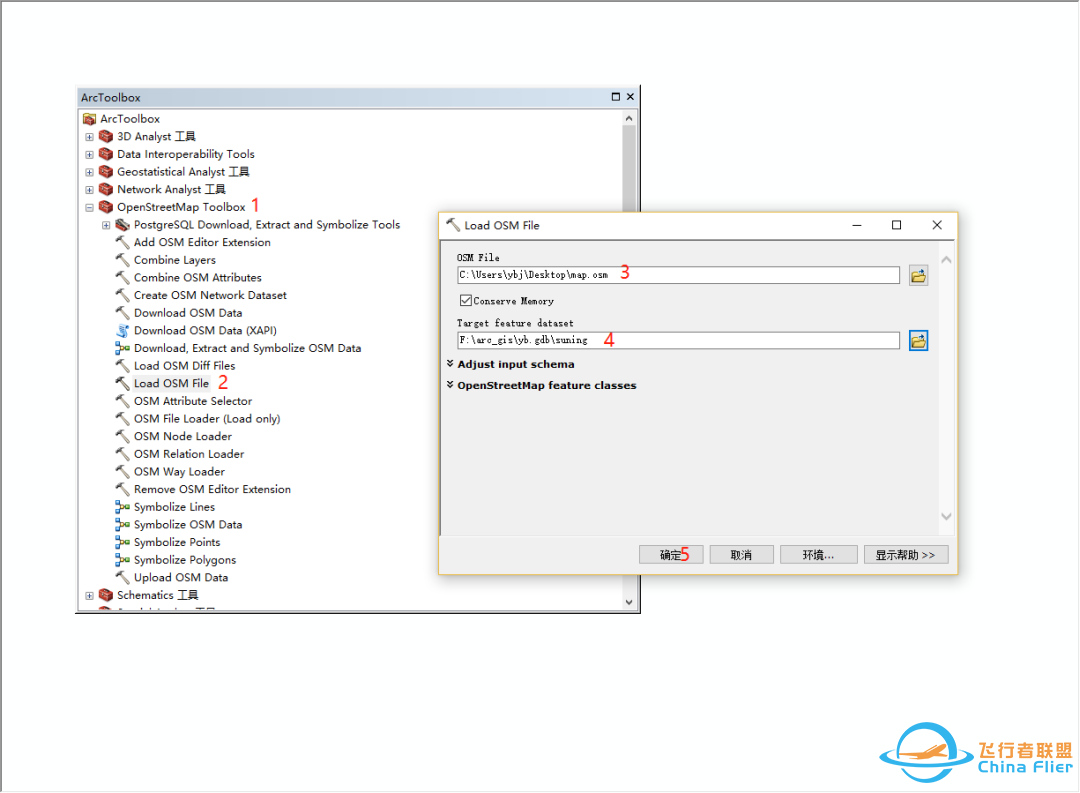Click the Load OSM File title bar hammer icon
The width and height of the screenshot is (1080, 793).
[x=453, y=225]
